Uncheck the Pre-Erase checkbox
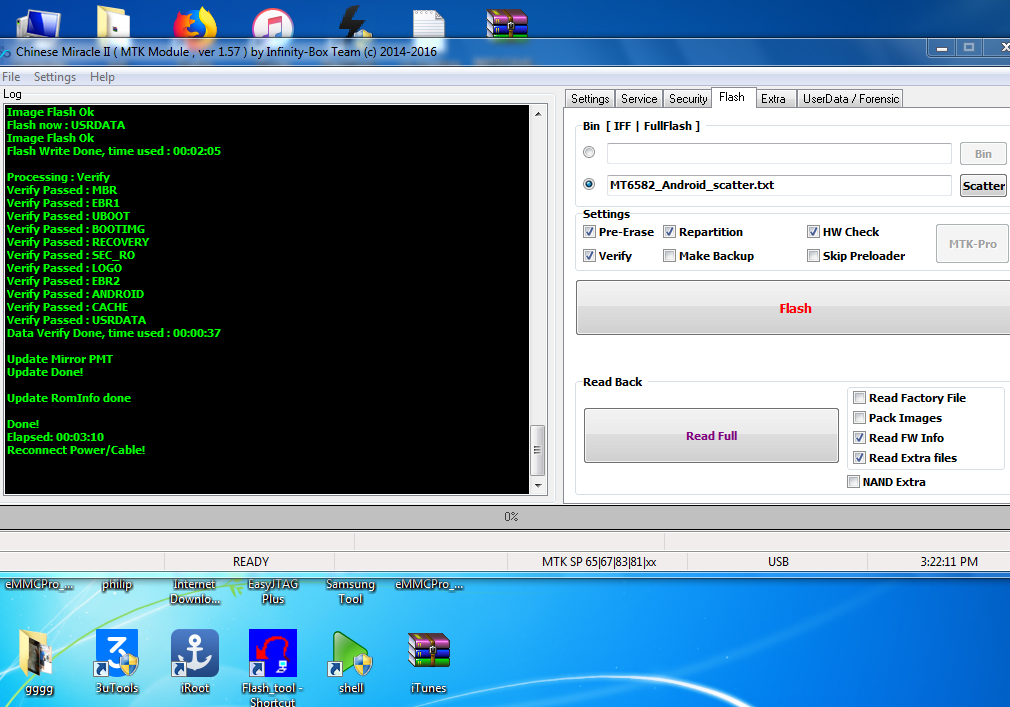 point(589,232)
